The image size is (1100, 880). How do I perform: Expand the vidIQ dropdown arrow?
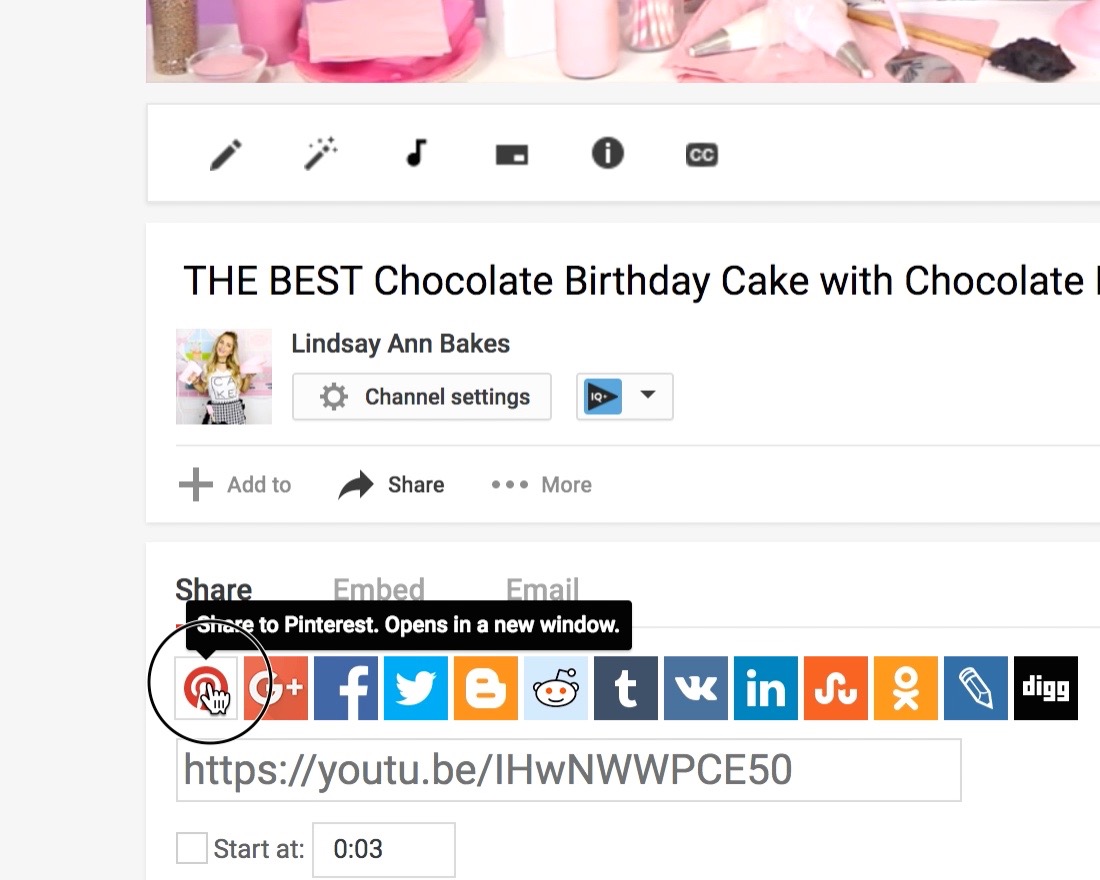[648, 394]
